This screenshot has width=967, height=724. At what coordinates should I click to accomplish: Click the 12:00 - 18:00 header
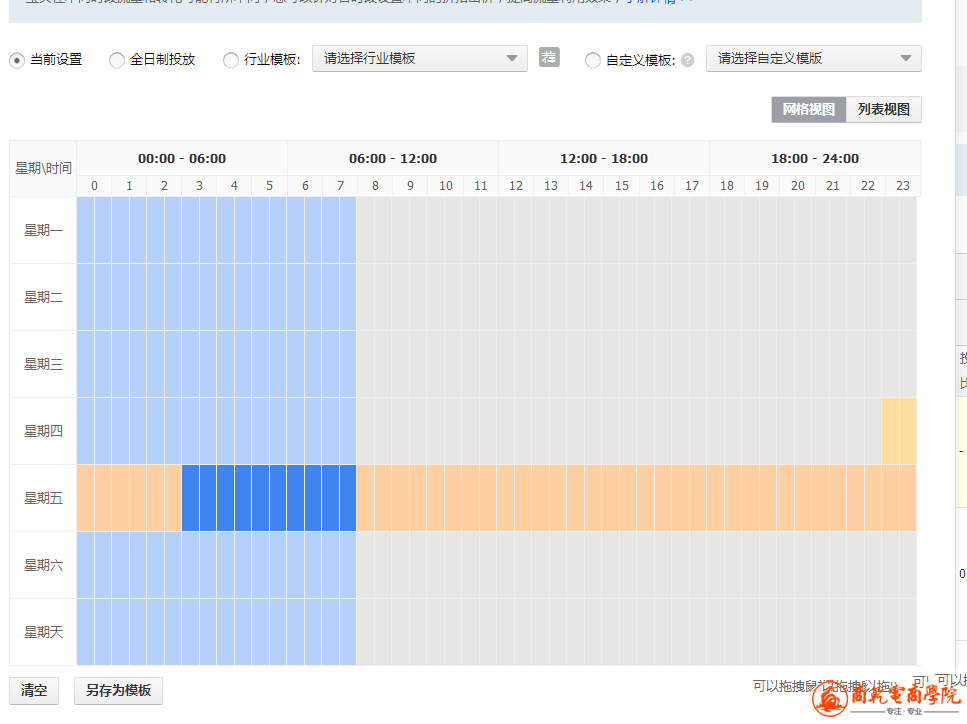point(604,158)
